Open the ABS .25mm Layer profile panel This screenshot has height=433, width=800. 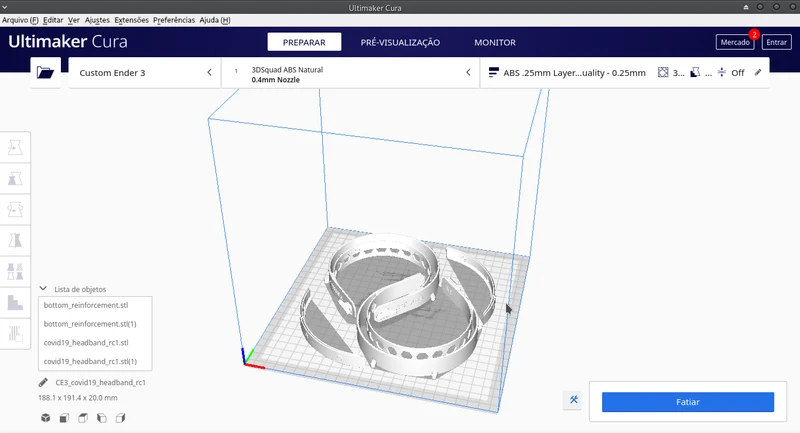pos(625,72)
